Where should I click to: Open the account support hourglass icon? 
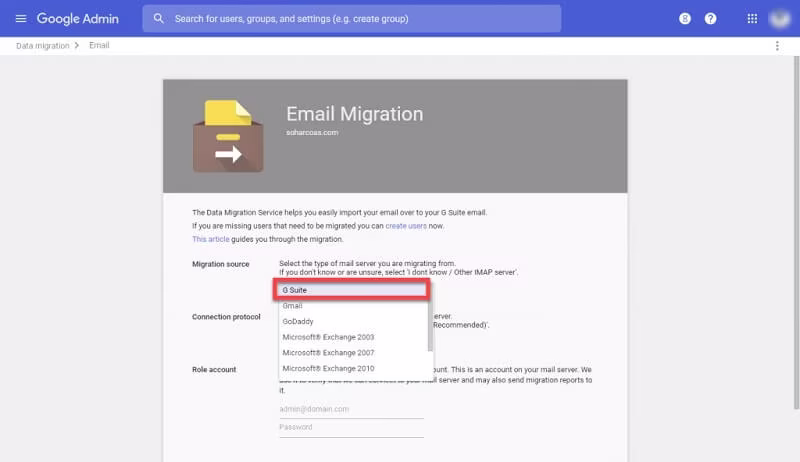(x=685, y=19)
